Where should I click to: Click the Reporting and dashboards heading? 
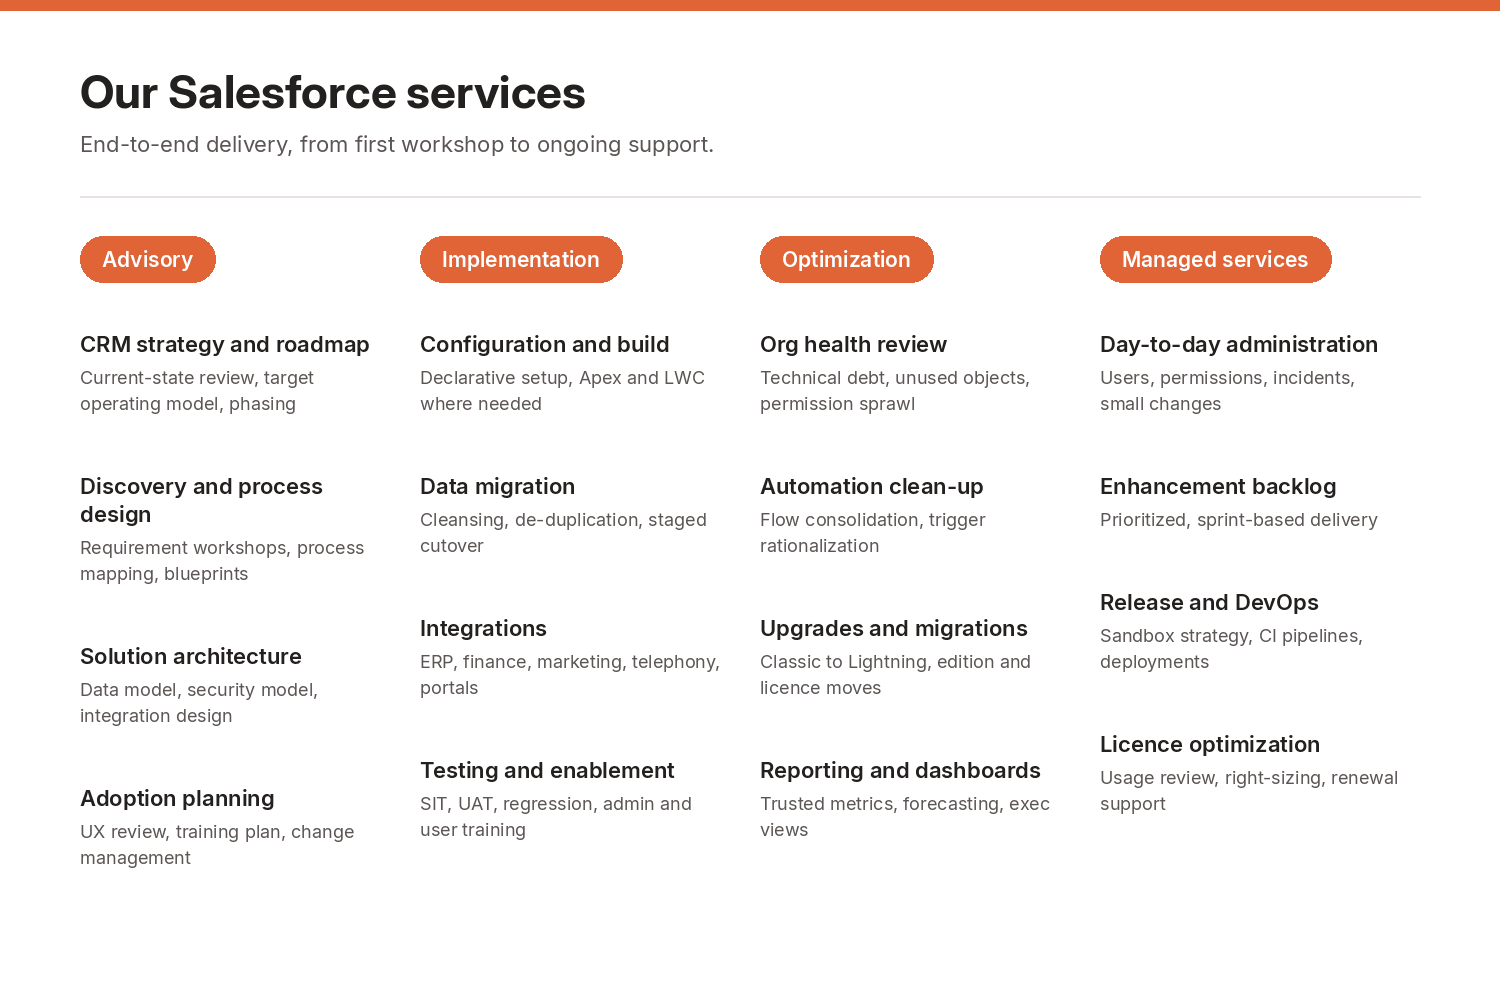900,770
